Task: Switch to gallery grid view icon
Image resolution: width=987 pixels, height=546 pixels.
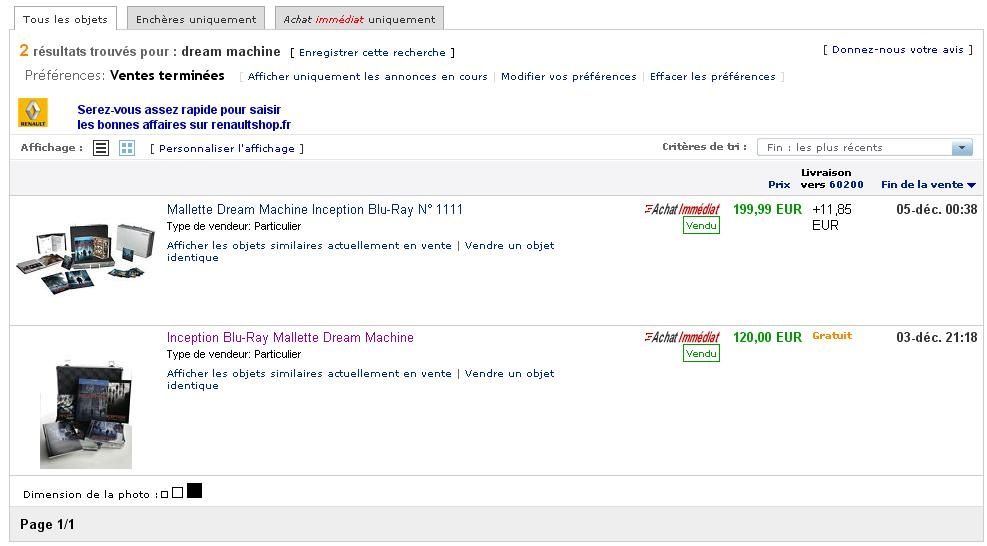Action: point(127,148)
